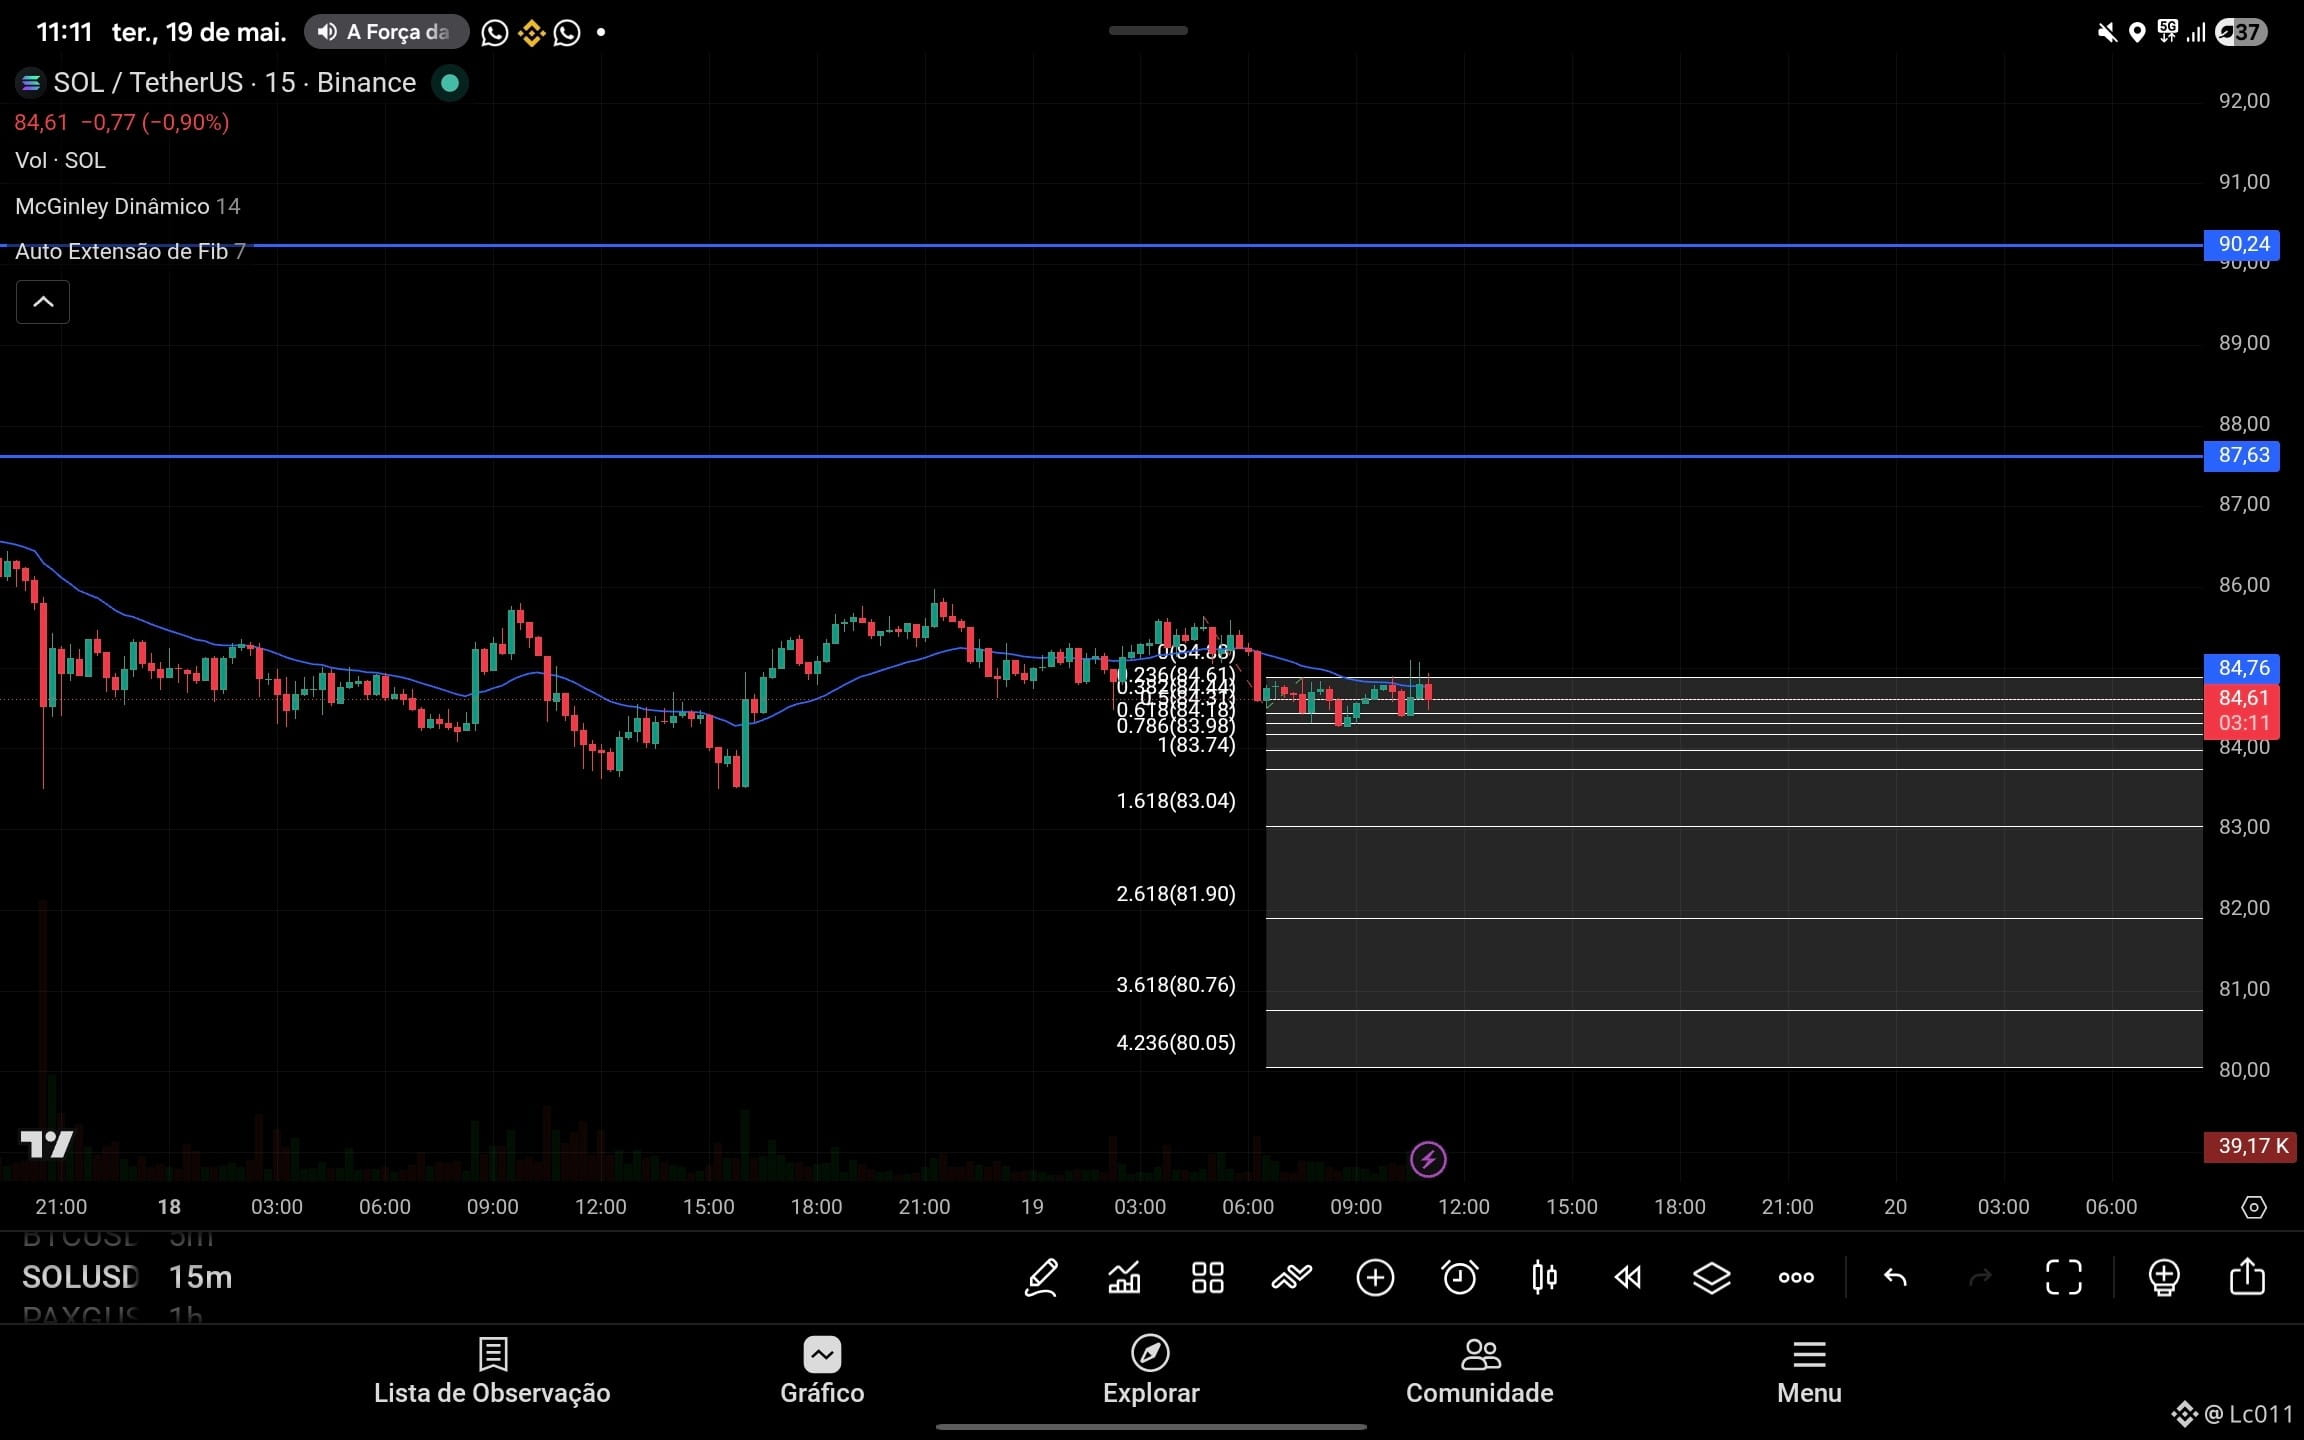Collapse the indicator legend chevron
The width and height of the screenshot is (2304, 1440).
[43, 302]
